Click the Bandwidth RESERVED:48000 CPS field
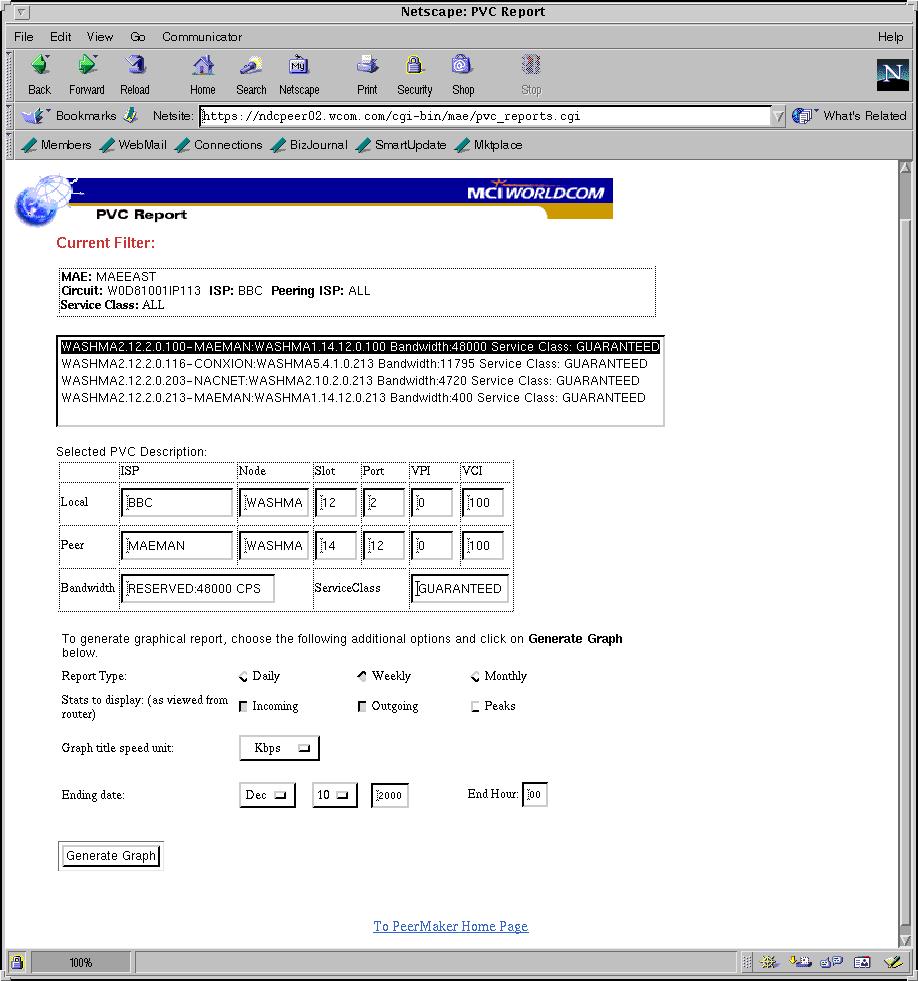 (198, 589)
